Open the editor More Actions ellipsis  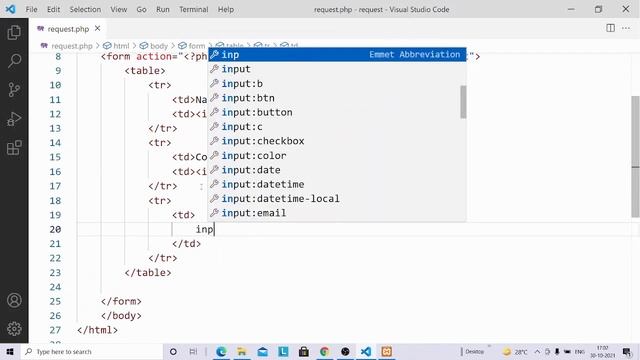click(x=626, y=28)
